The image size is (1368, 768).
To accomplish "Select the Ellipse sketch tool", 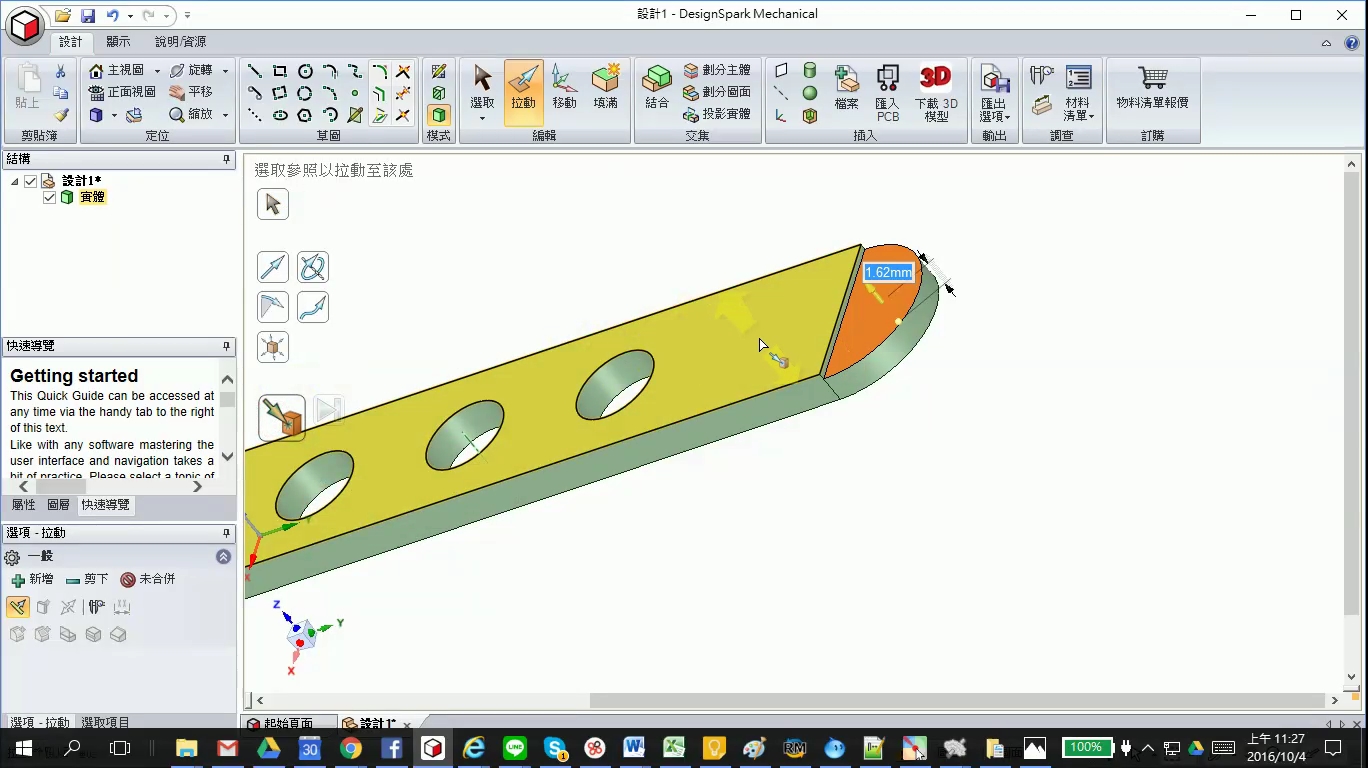I will [x=280, y=115].
